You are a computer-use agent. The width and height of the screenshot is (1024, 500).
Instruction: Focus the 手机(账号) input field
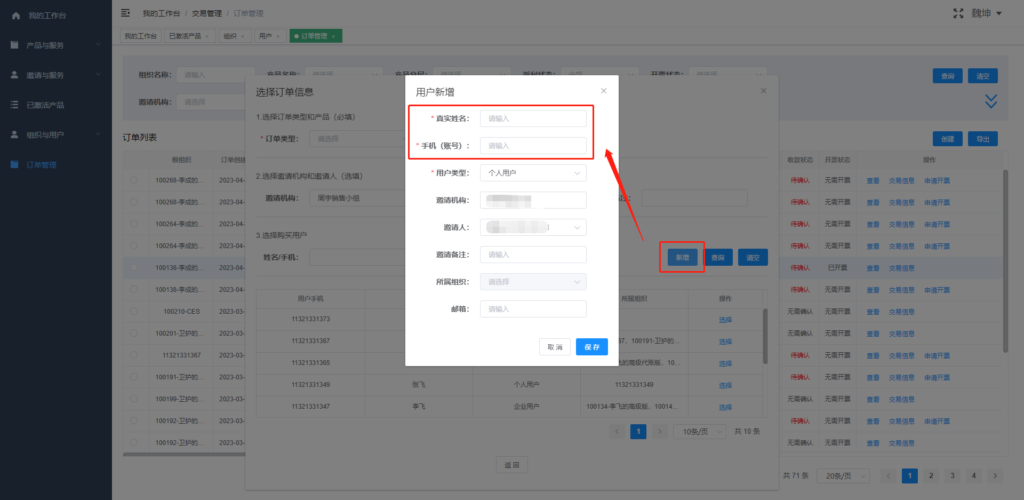(533, 146)
